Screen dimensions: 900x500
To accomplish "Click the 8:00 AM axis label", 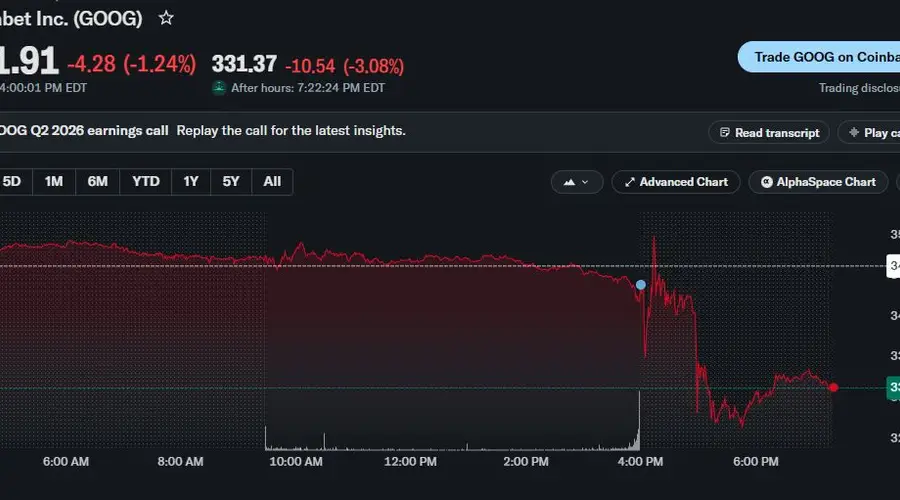I will click(180, 462).
